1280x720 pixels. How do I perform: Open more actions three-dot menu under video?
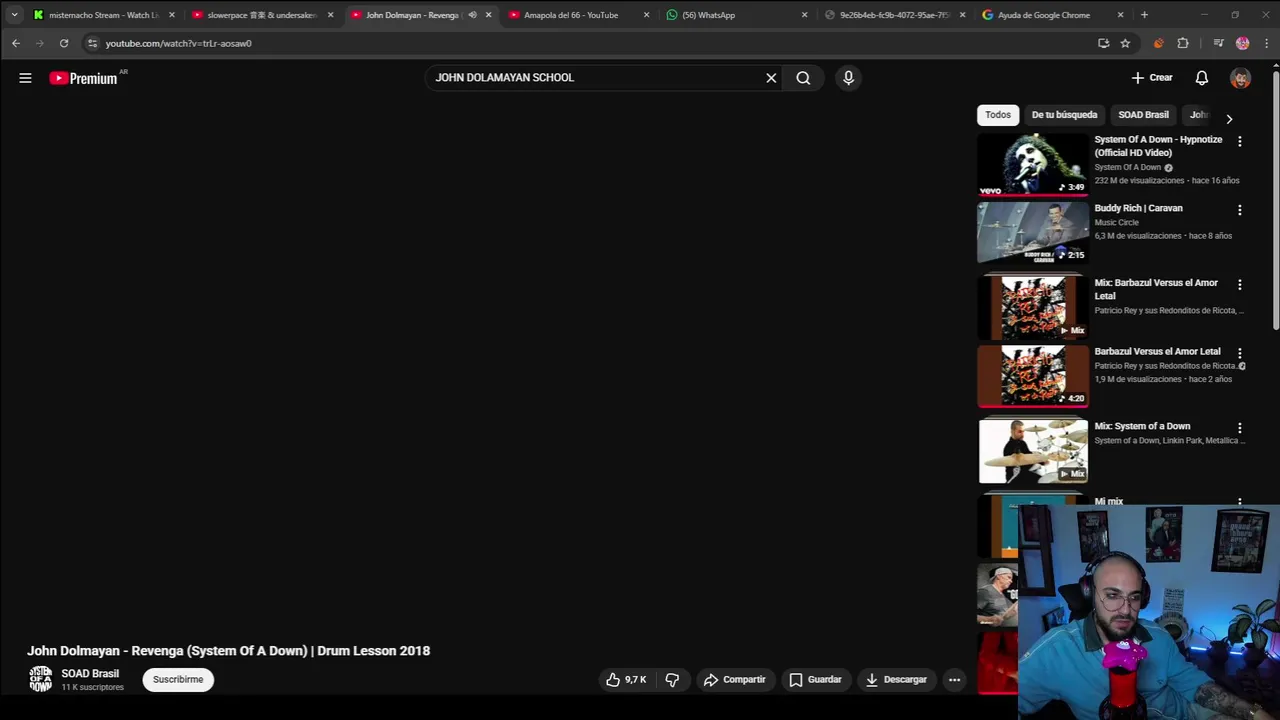[954, 680]
